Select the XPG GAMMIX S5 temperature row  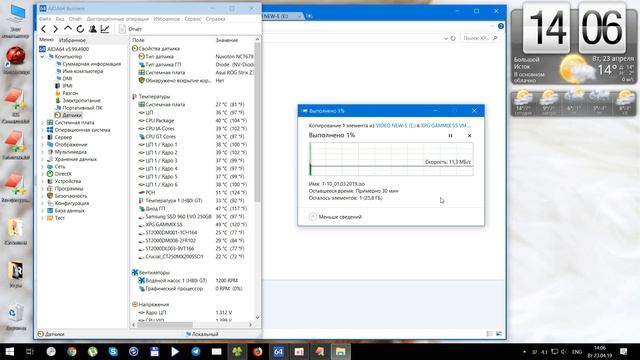(x=192, y=224)
